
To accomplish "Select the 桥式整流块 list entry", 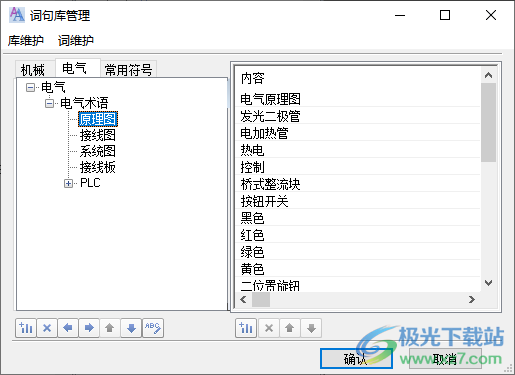I will coord(358,184).
